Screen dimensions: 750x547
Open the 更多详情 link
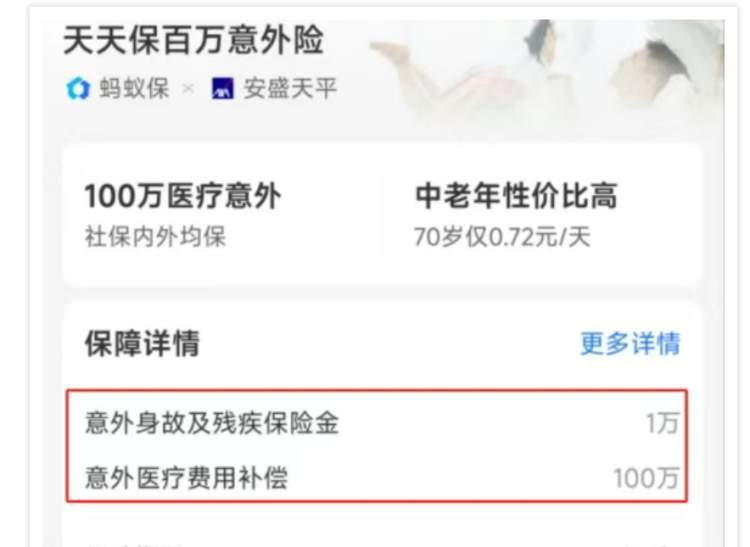pos(630,343)
